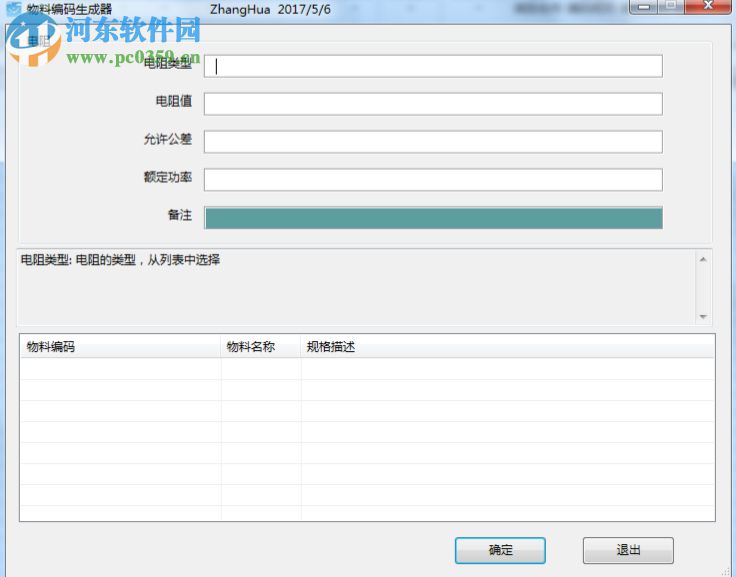The width and height of the screenshot is (736, 577).
Task: Click the 规格描述 column header
Action: [x=507, y=347]
